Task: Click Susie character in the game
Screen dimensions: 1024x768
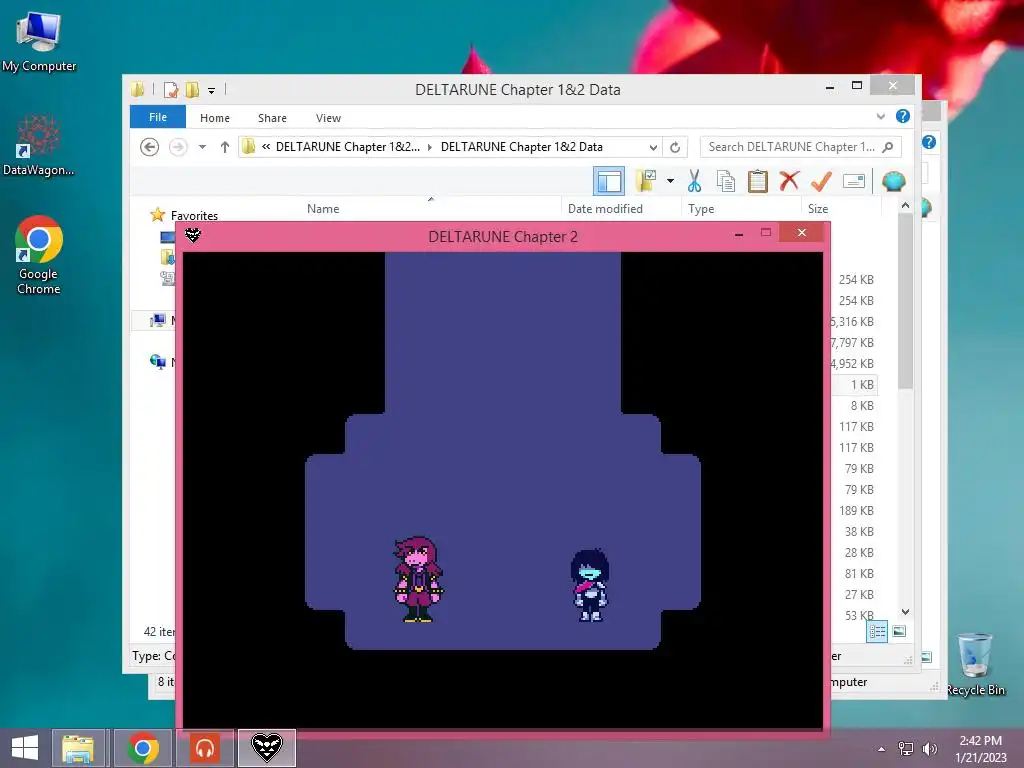Action: [x=418, y=579]
